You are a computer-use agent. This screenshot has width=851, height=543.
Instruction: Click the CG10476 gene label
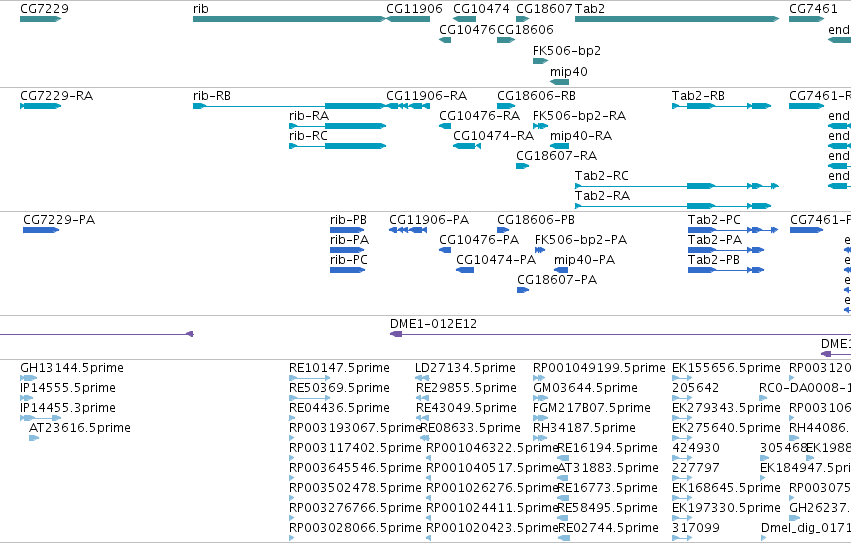pos(467,29)
